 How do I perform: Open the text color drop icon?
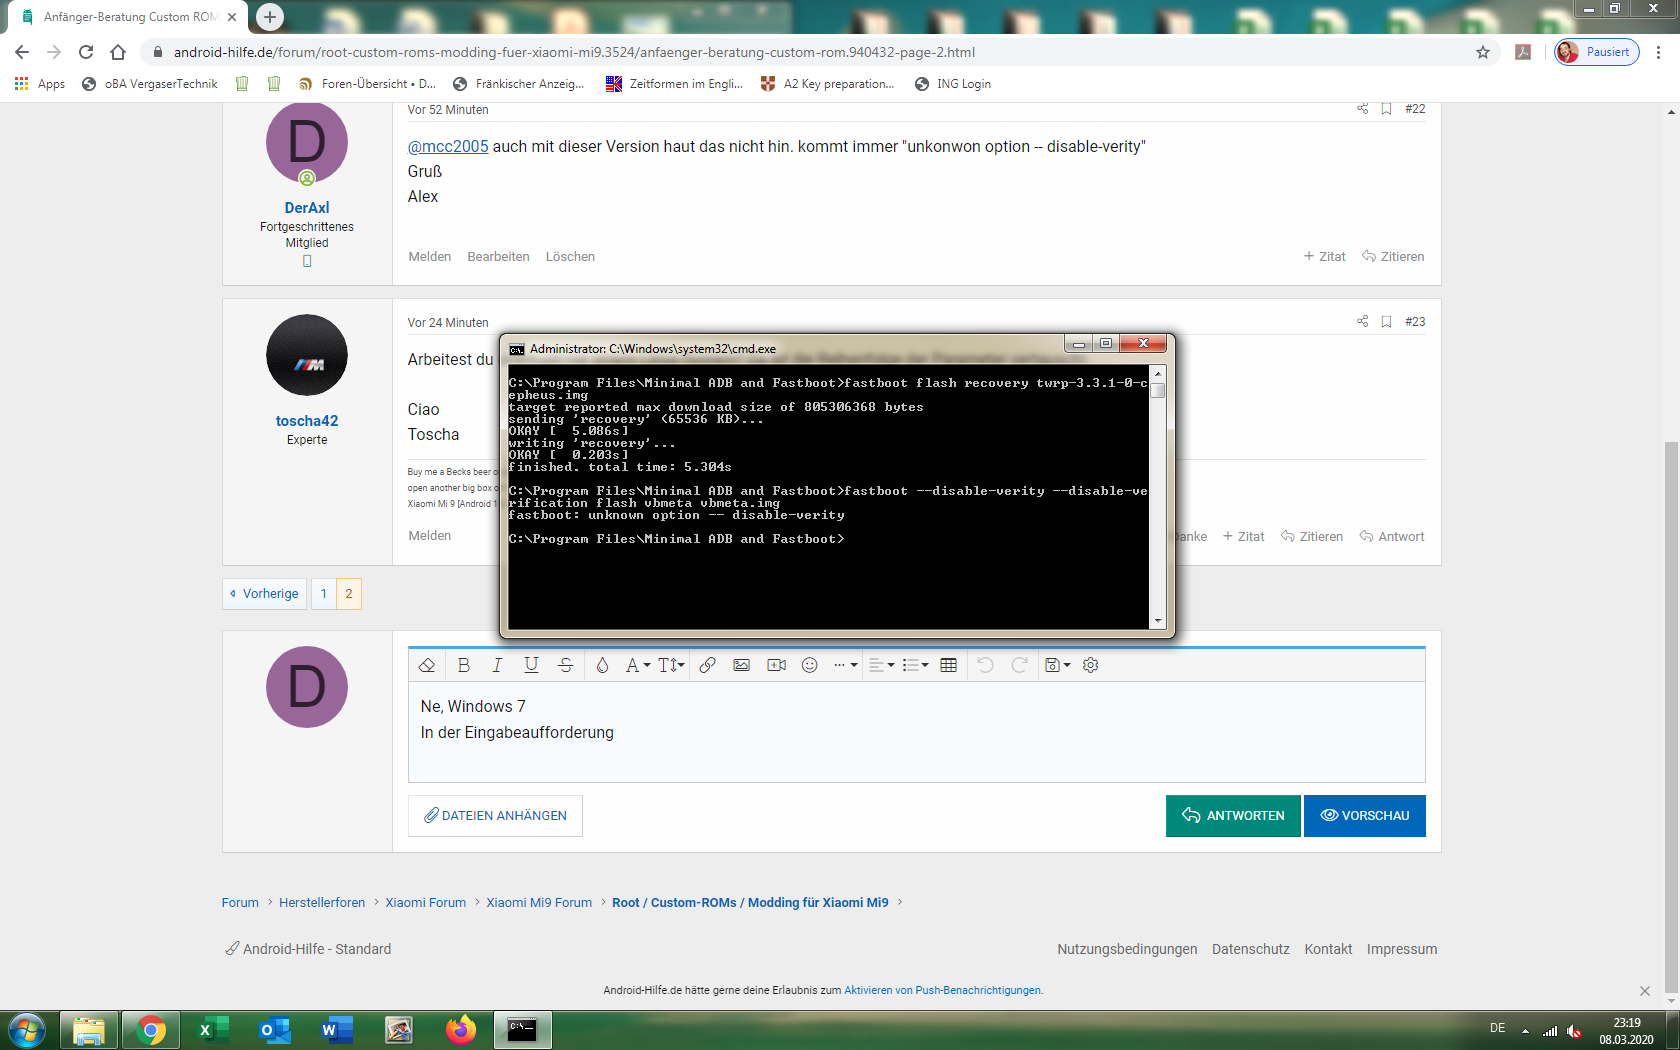coord(602,665)
